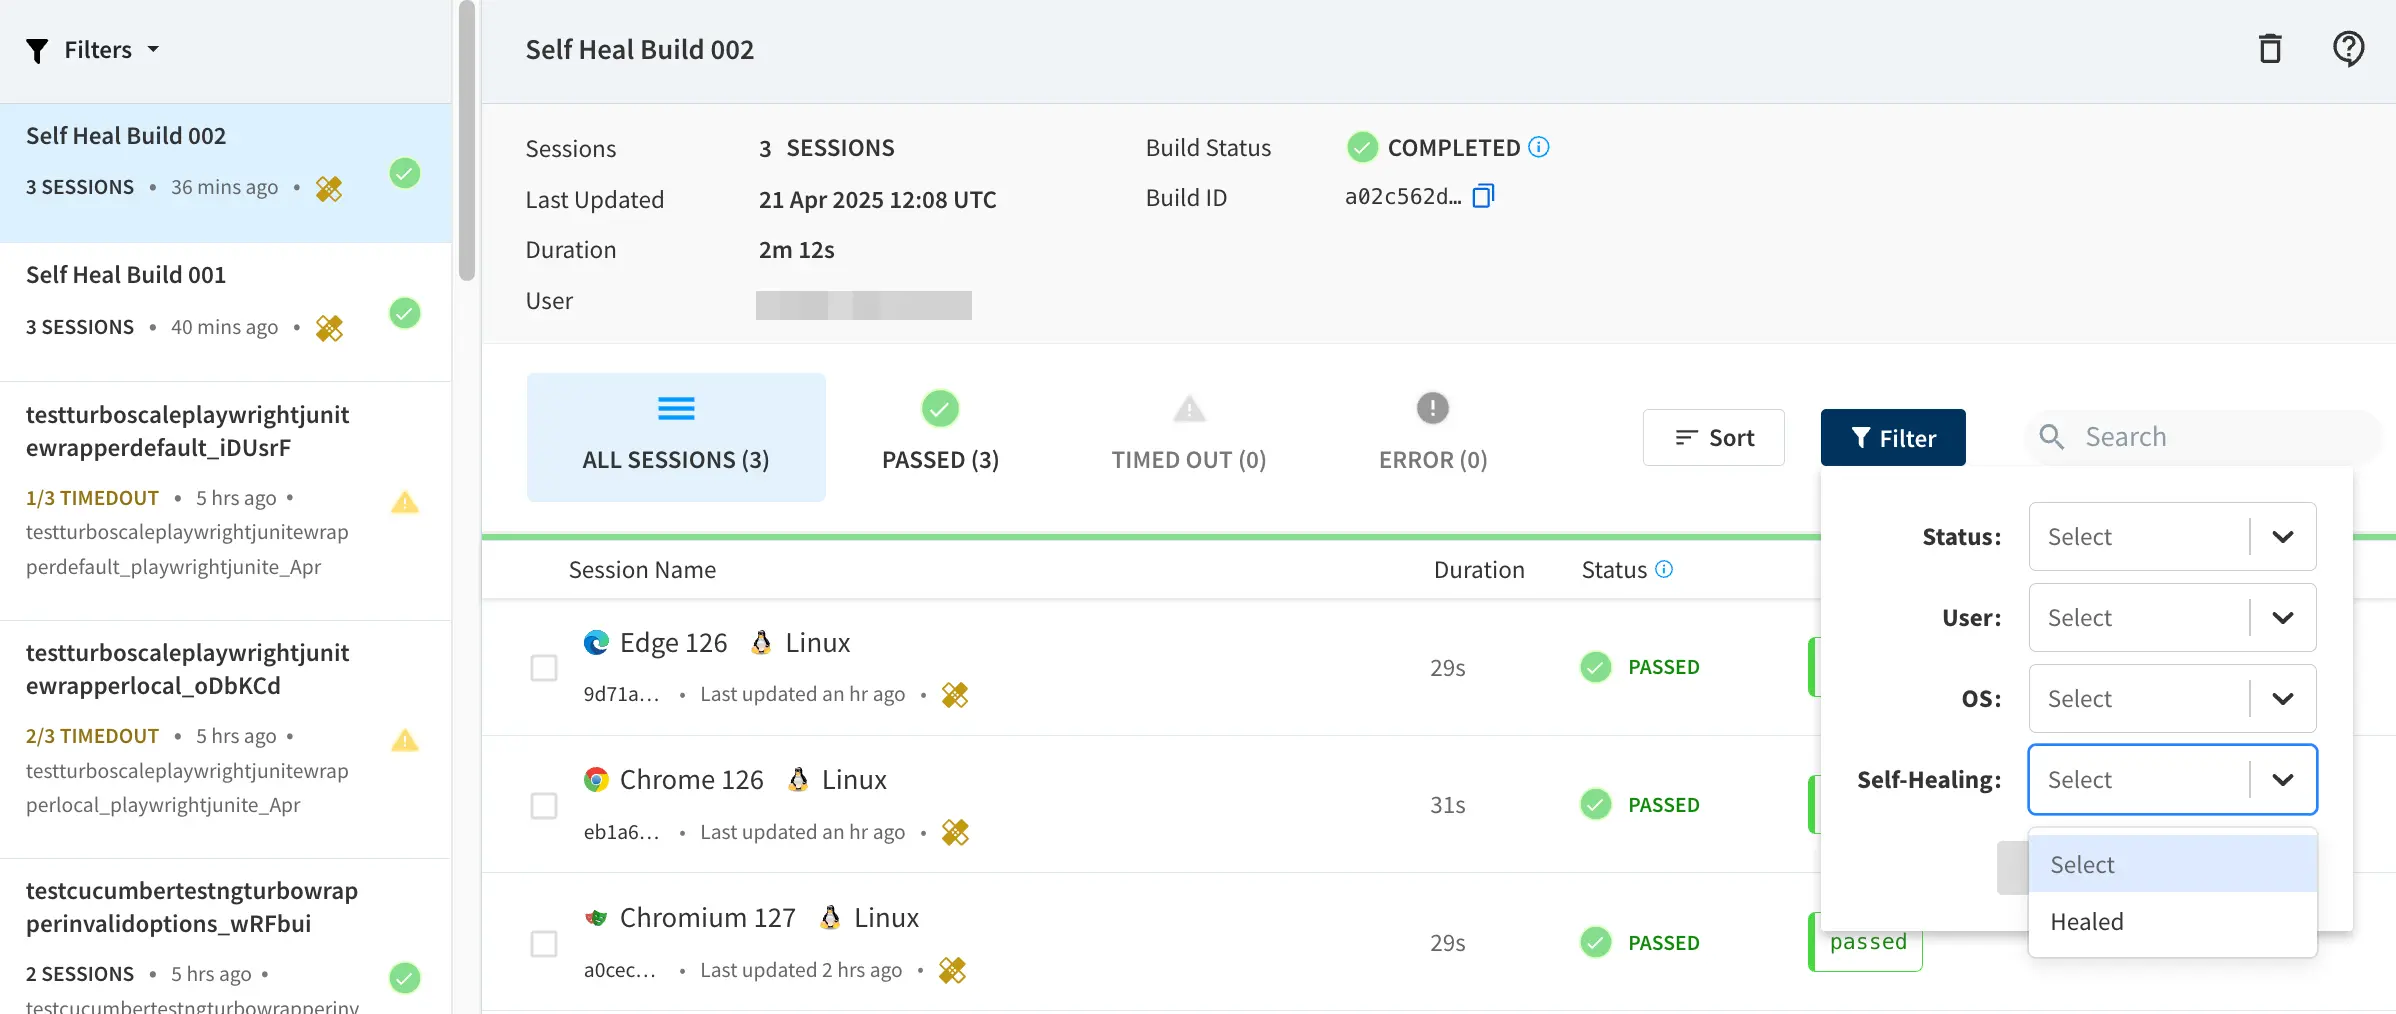Screen dimensions: 2396x1014
Task: Click self-heal bandage icon on Edge 126 session
Action: pyautogui.click(x=955, y=694)
